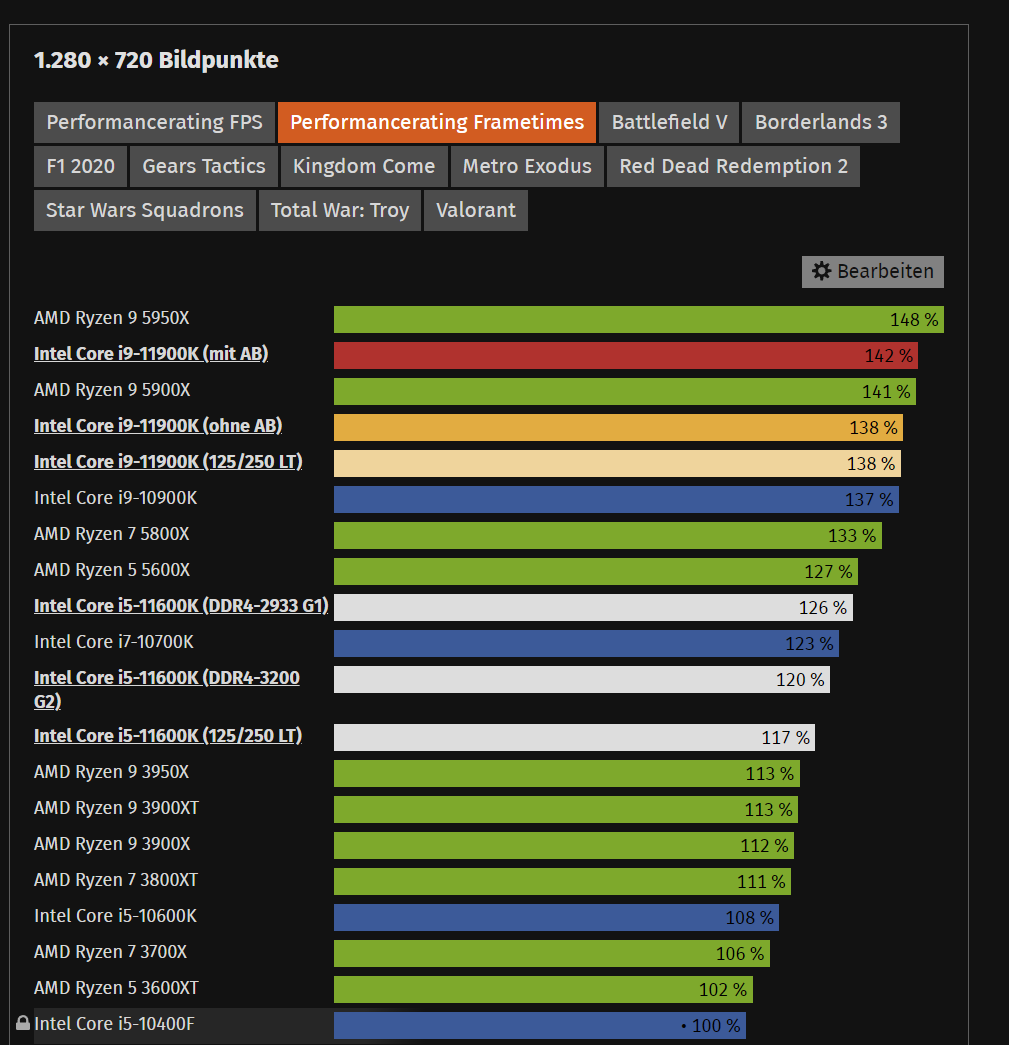The height and width of the screenshot is (1045, 1009).
Task: Click the beige 138 % i9-11900K 125/250 LT bar
Action: [617, 463]
